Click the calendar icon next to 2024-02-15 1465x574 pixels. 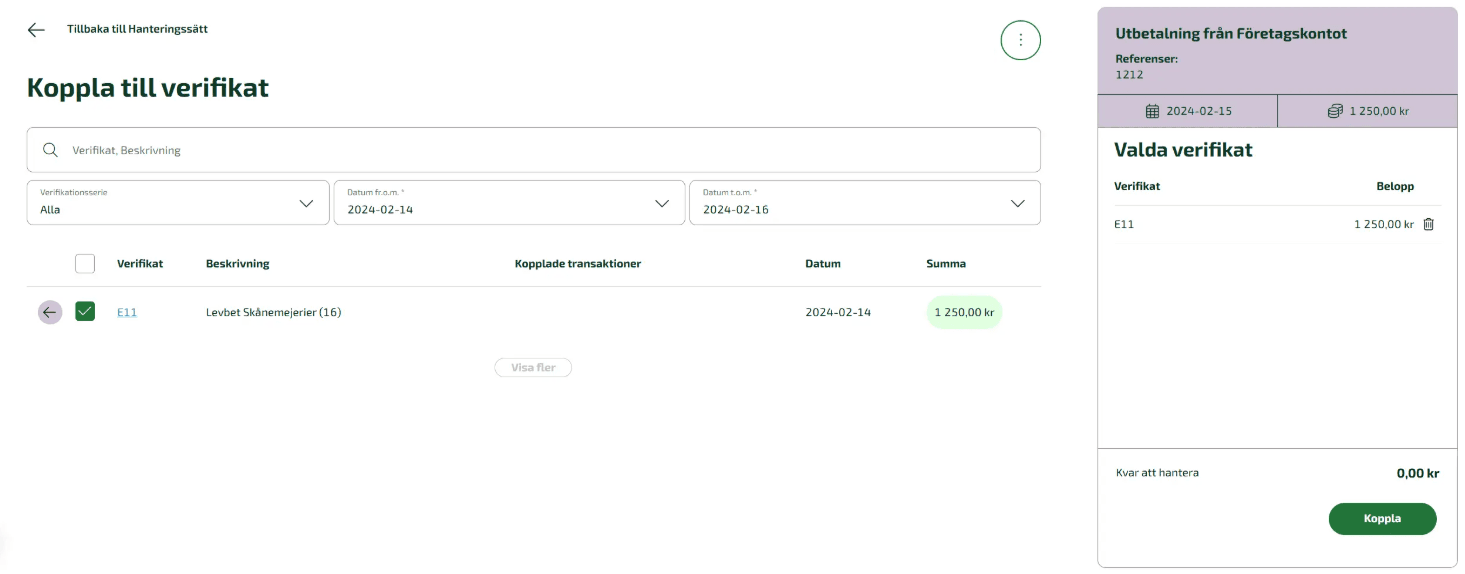(x=1152, y=111)
